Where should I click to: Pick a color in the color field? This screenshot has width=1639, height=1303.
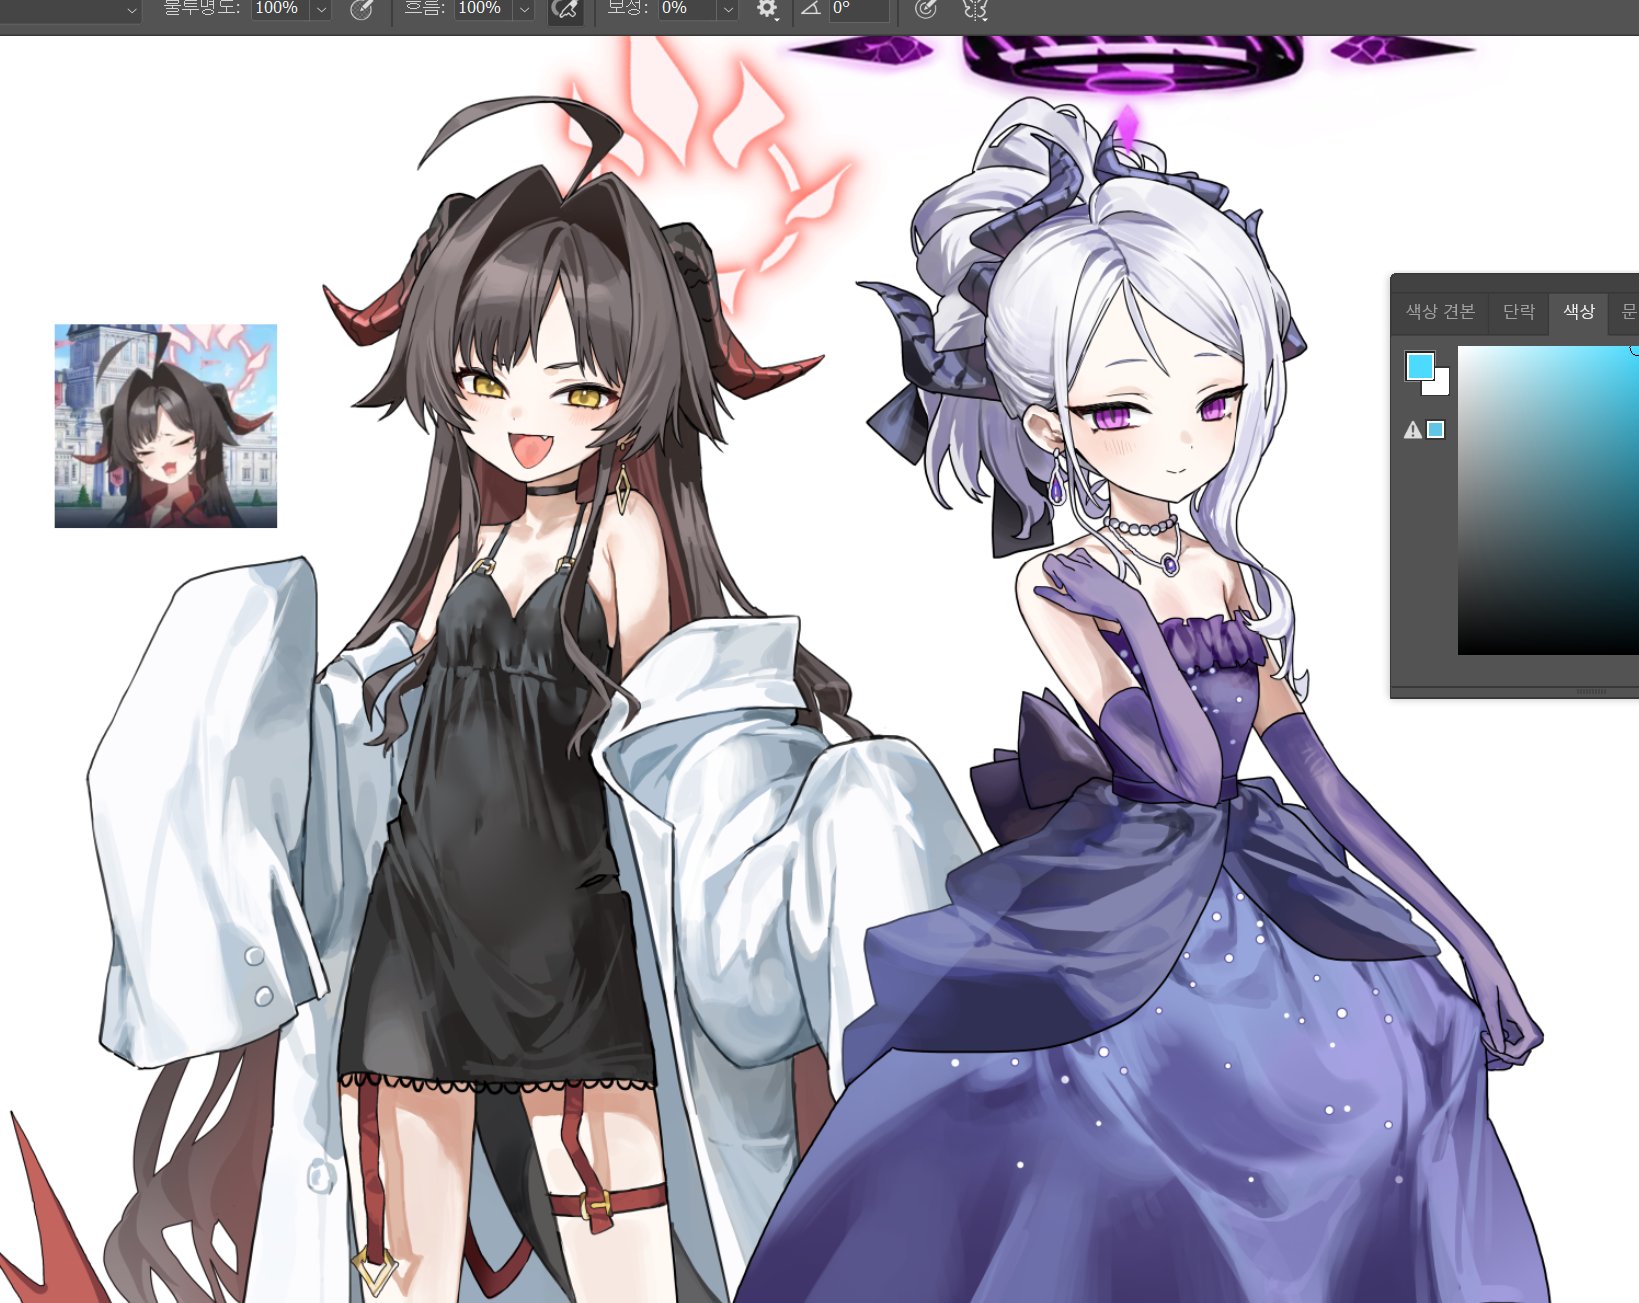tap(1548, 501)
